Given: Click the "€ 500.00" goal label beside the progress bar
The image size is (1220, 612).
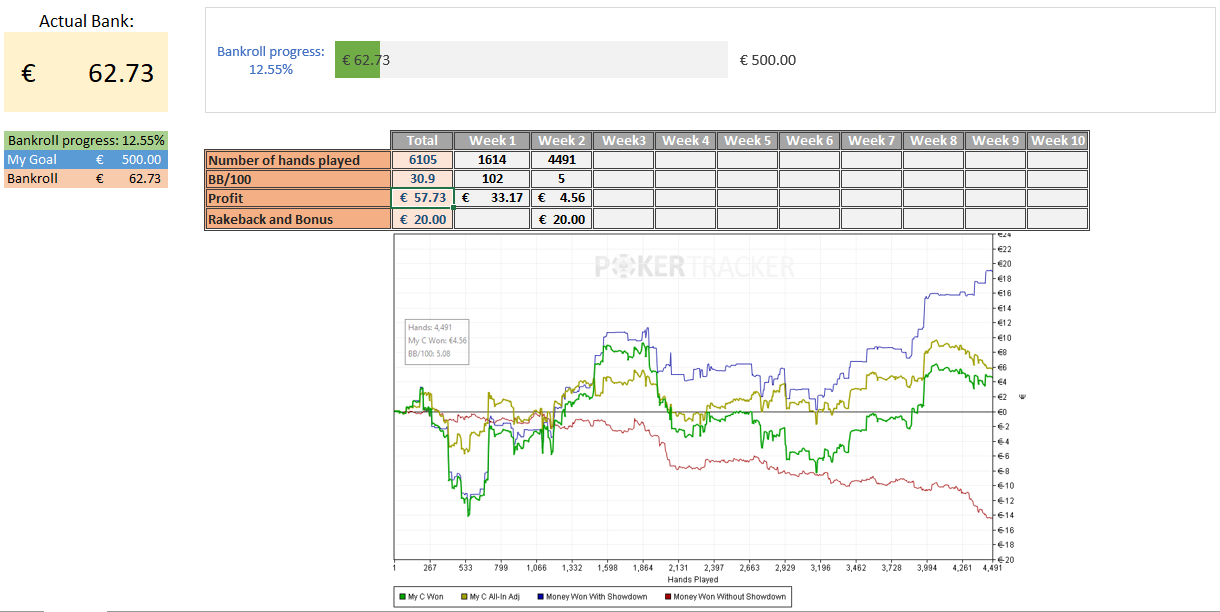Looking at the screenshot, I should pos(768,60).
